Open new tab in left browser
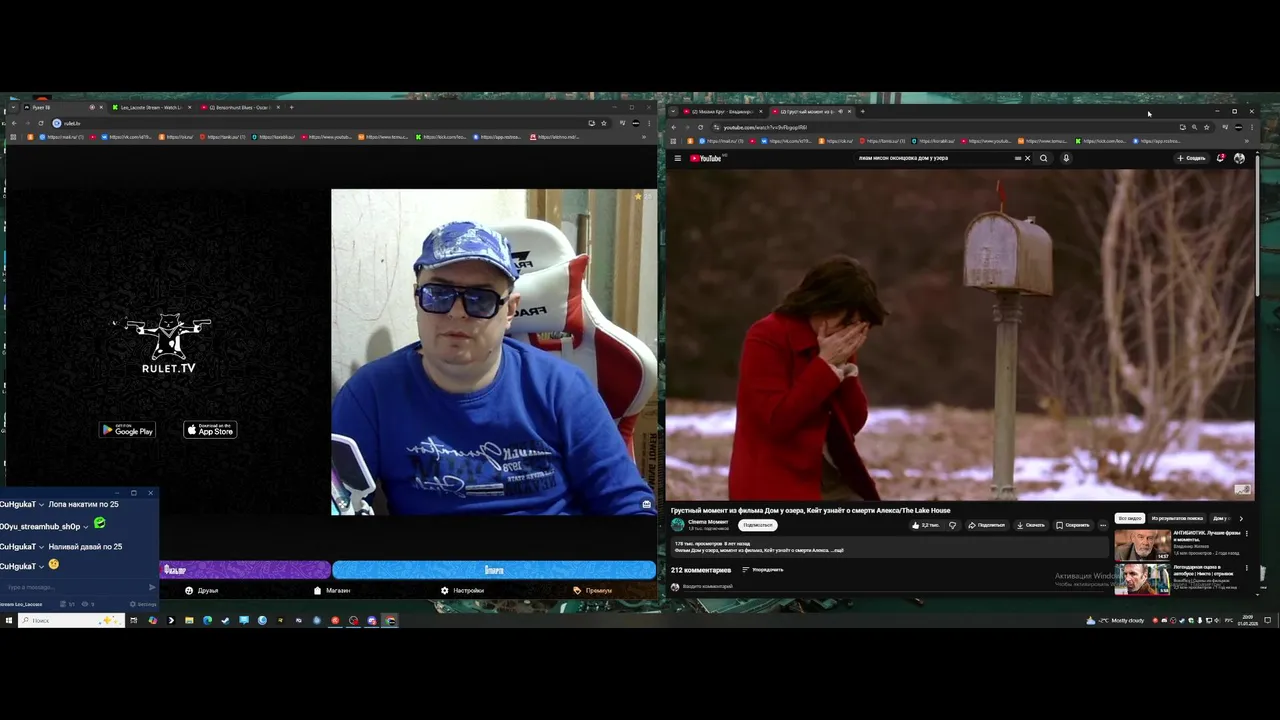Image resolution: width=1280 pixels, height=720 pixels. click(291, 107)
